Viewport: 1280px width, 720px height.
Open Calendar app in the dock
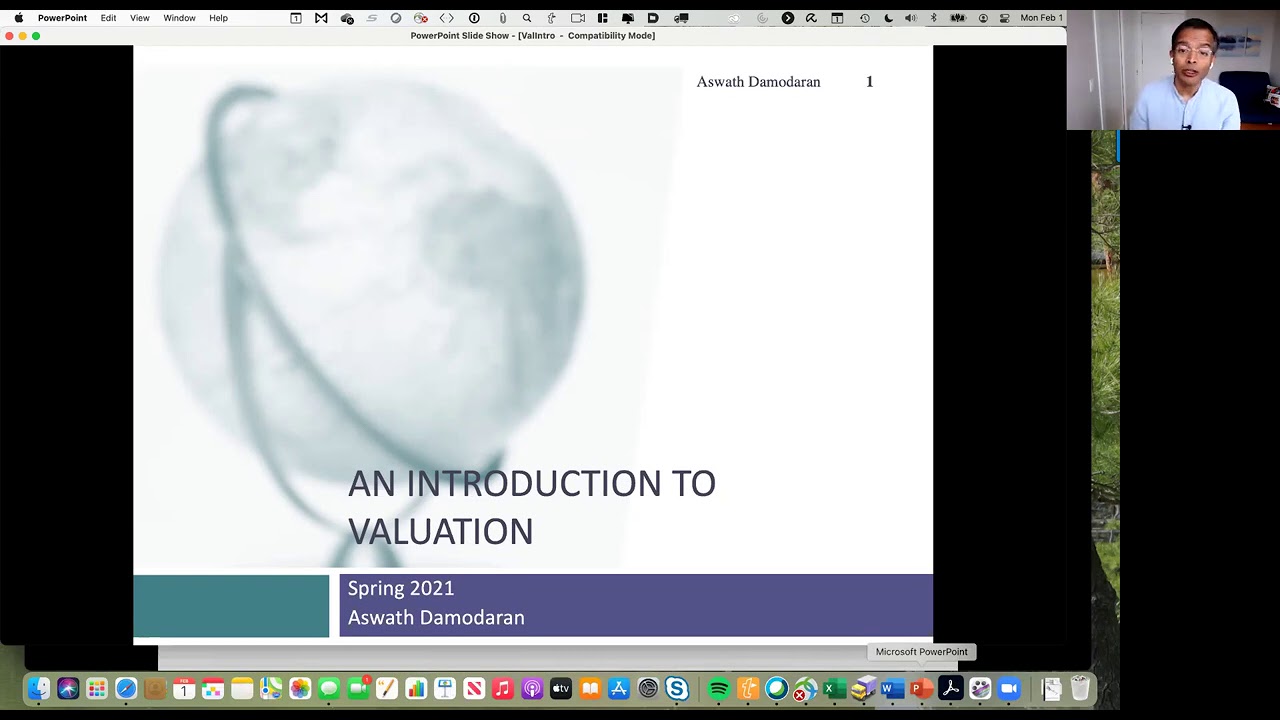click(184, 689)
